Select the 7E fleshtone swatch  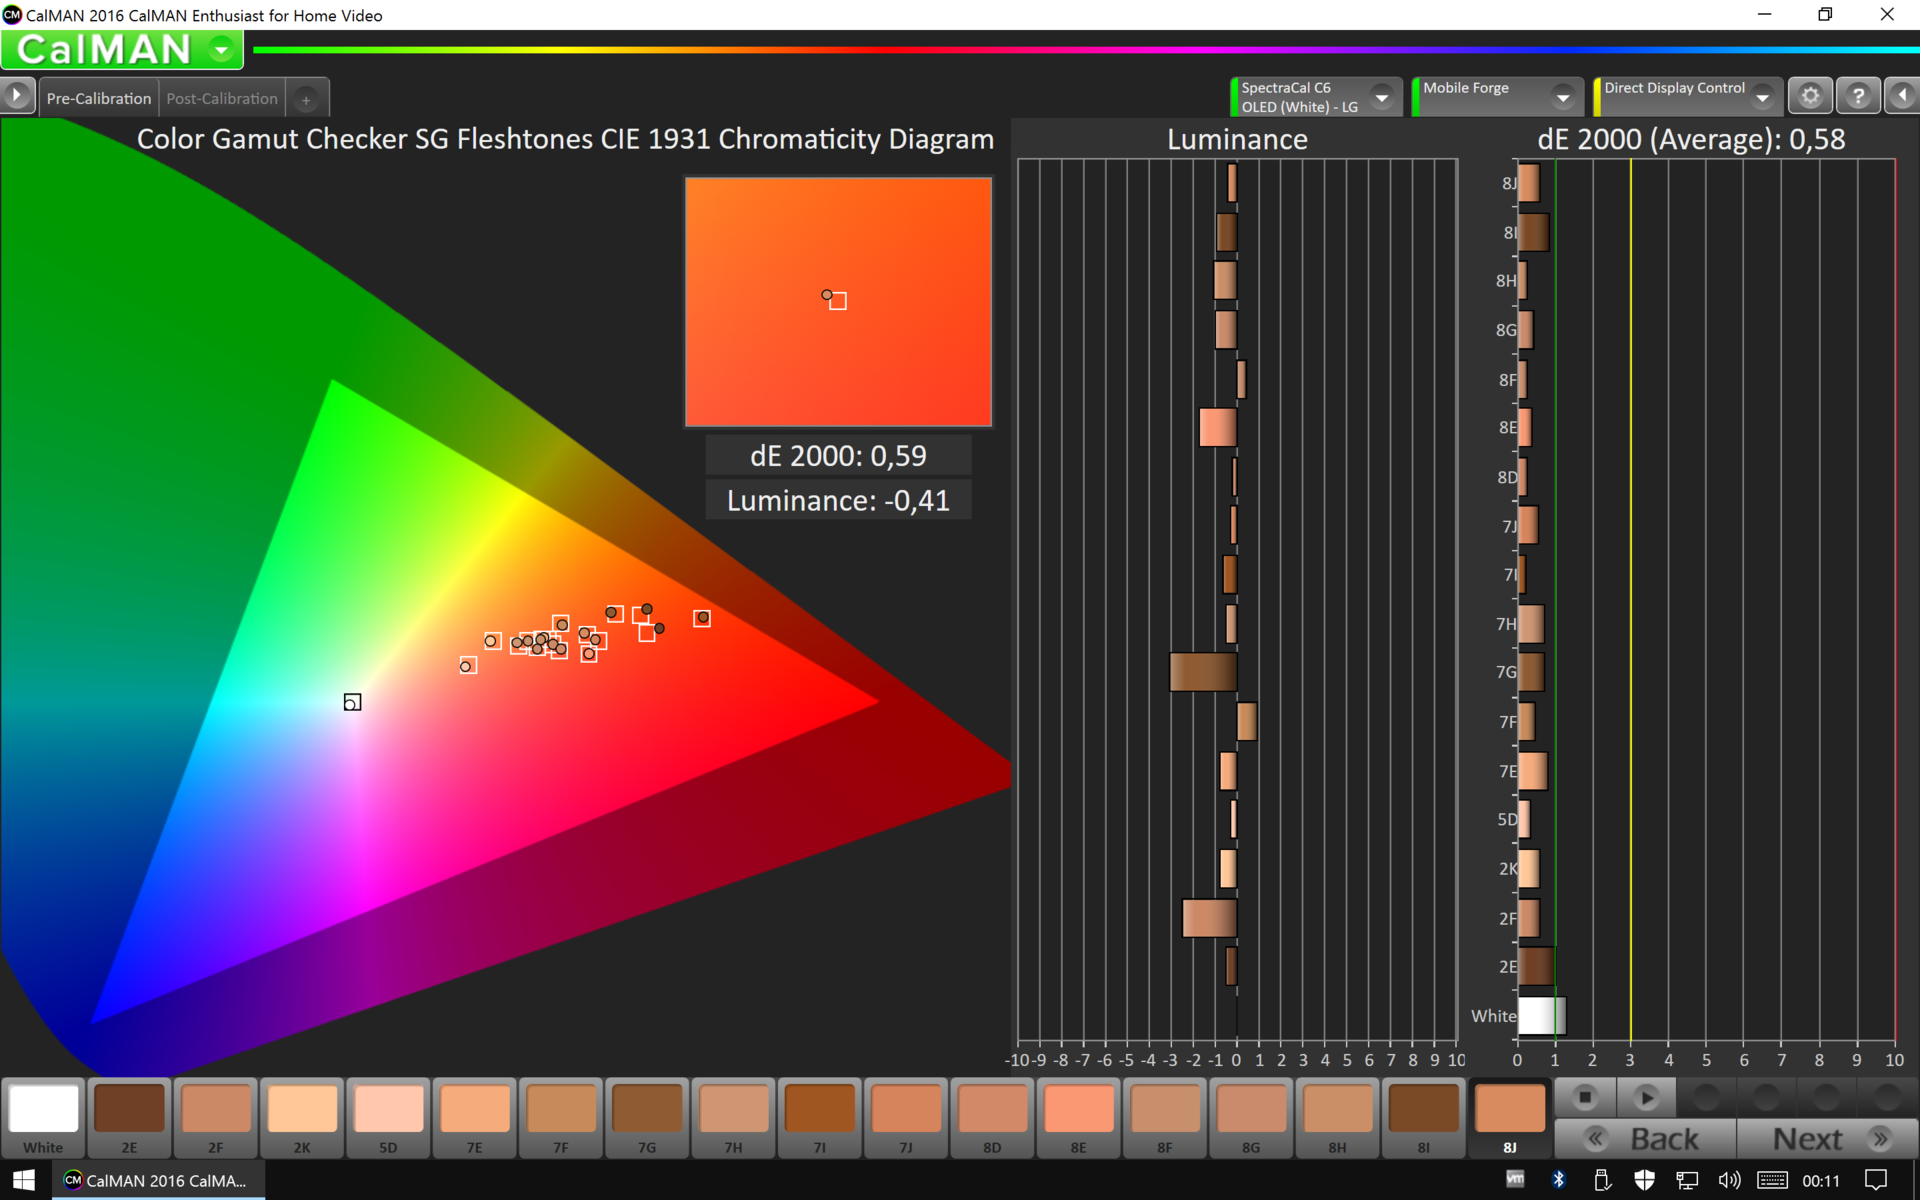point(475,1118)
